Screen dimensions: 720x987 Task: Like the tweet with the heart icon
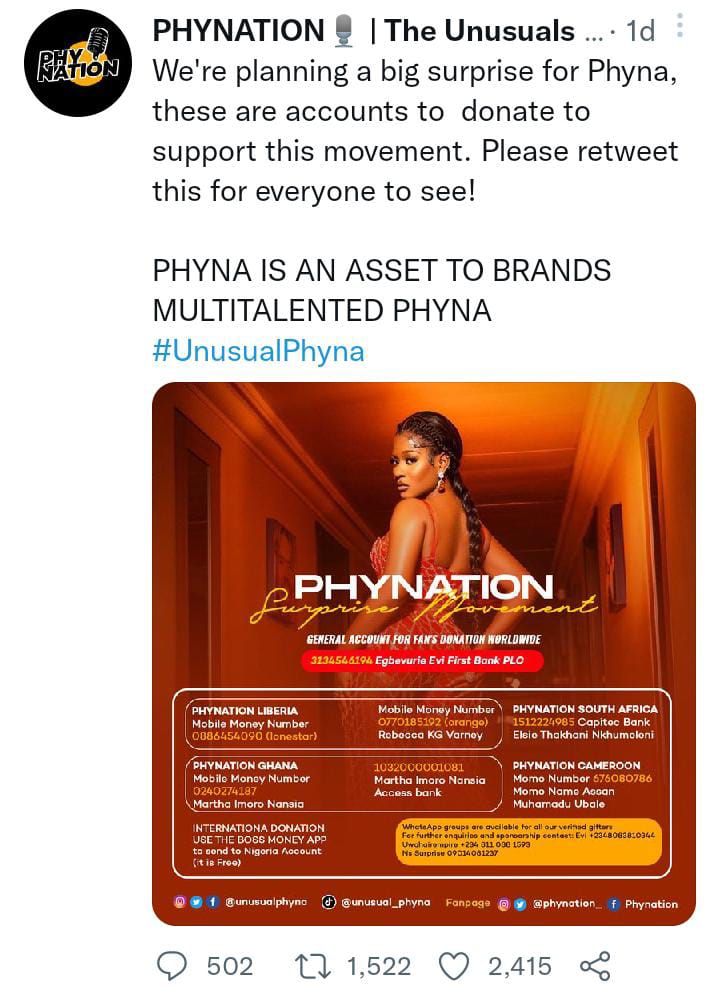click(455, 965)
